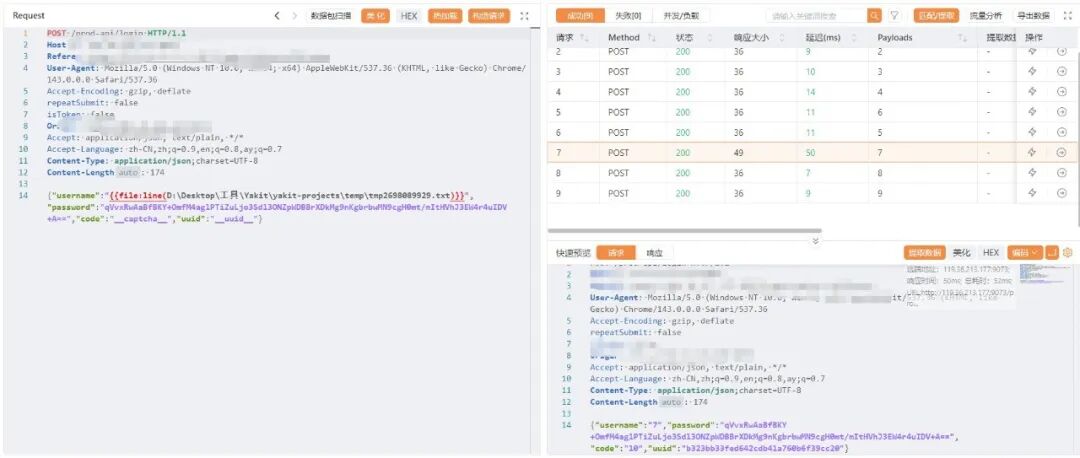Screen dimensions: 1080x458
Task: Focus the keyword search input field
Action: pos(816,15)
